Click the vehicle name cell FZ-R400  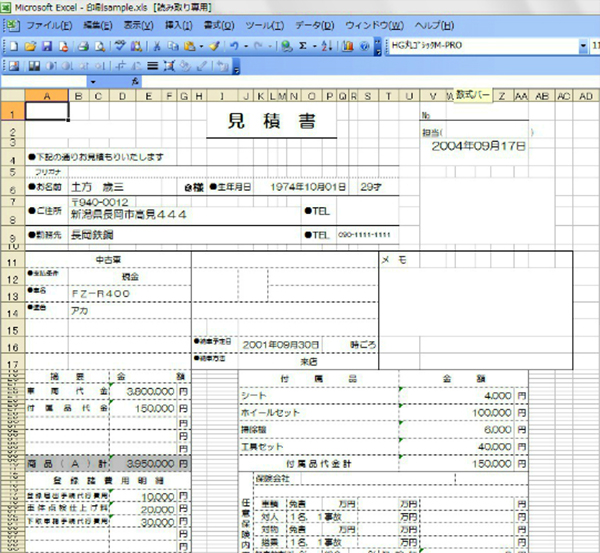[130, 294]
